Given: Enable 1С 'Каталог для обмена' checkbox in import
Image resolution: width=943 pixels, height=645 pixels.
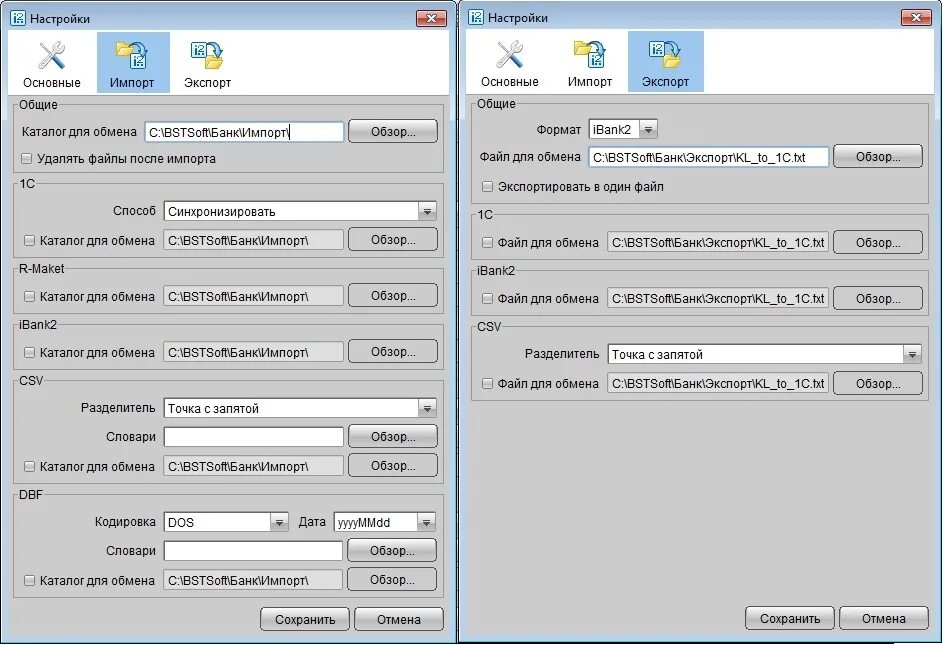Looking at the screenshot, I should [x=29, y=241].
